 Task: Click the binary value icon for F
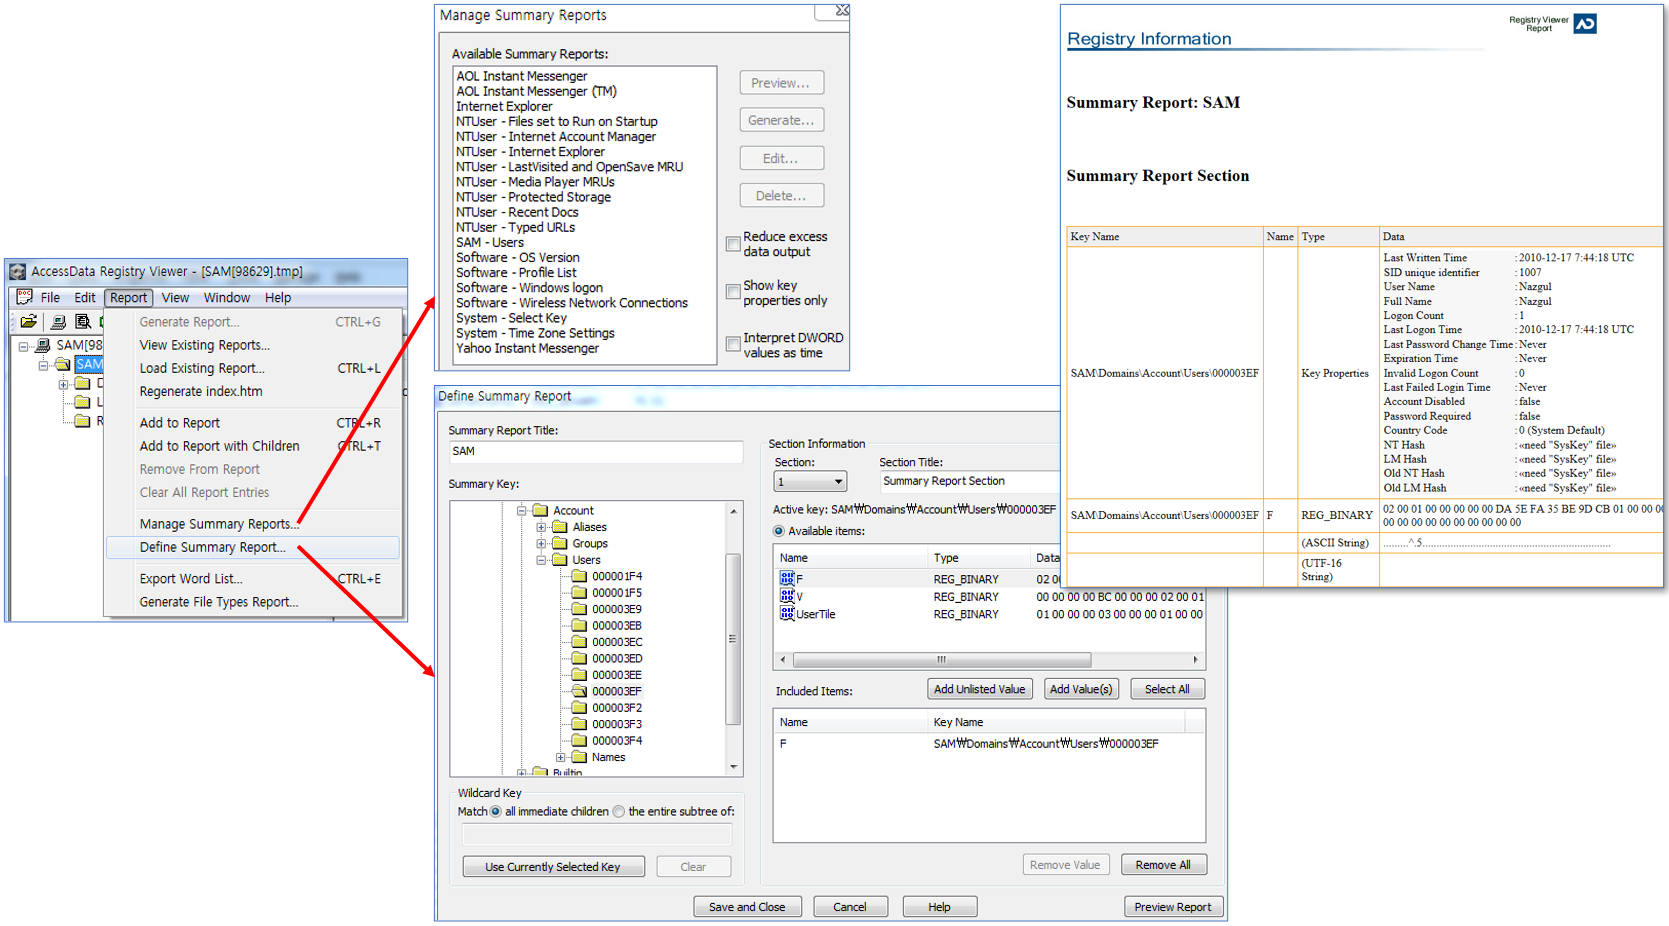[x=787, y=578]
